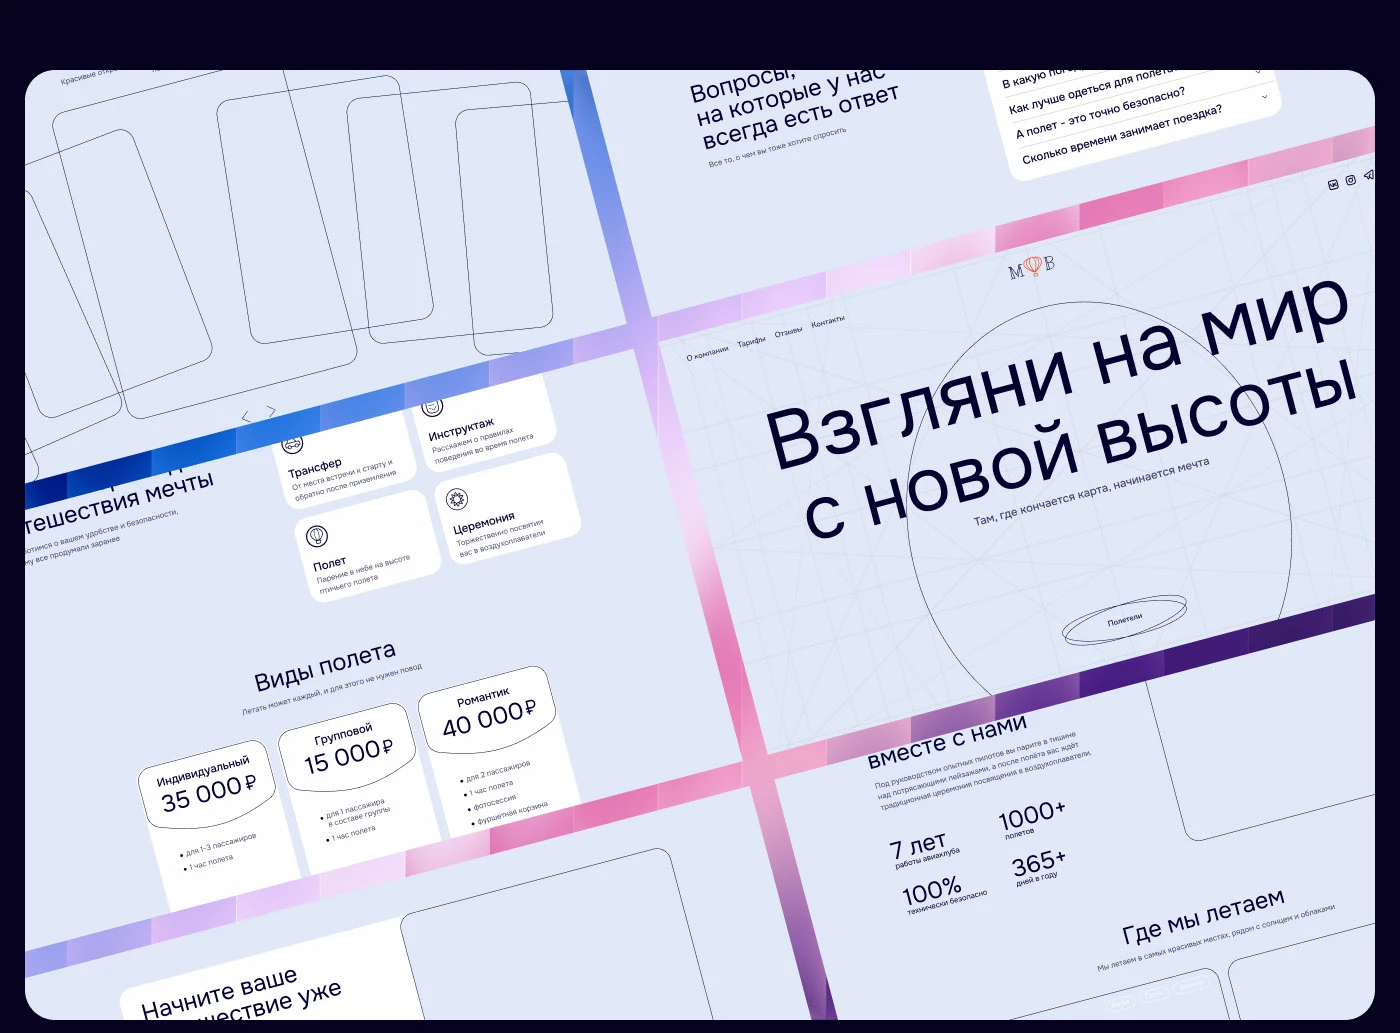Open the Instagram social icon

coord(1351,180)
